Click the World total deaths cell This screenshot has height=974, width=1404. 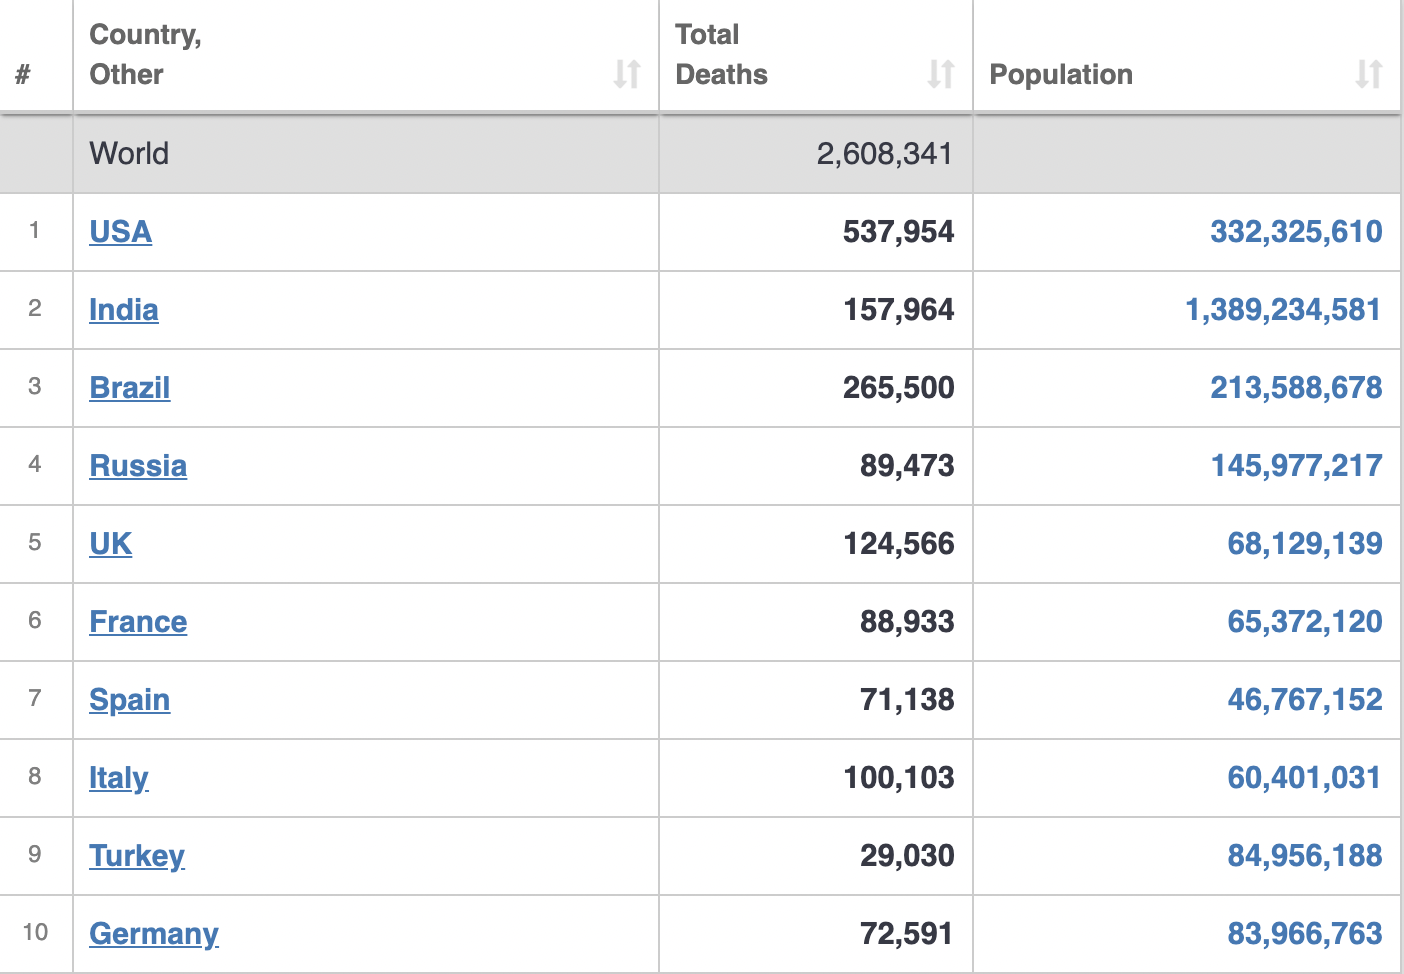tap(884, 154)
